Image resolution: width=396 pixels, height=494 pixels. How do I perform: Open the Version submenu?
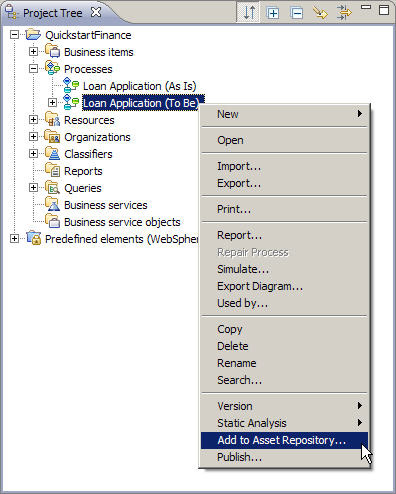point(284,406)
